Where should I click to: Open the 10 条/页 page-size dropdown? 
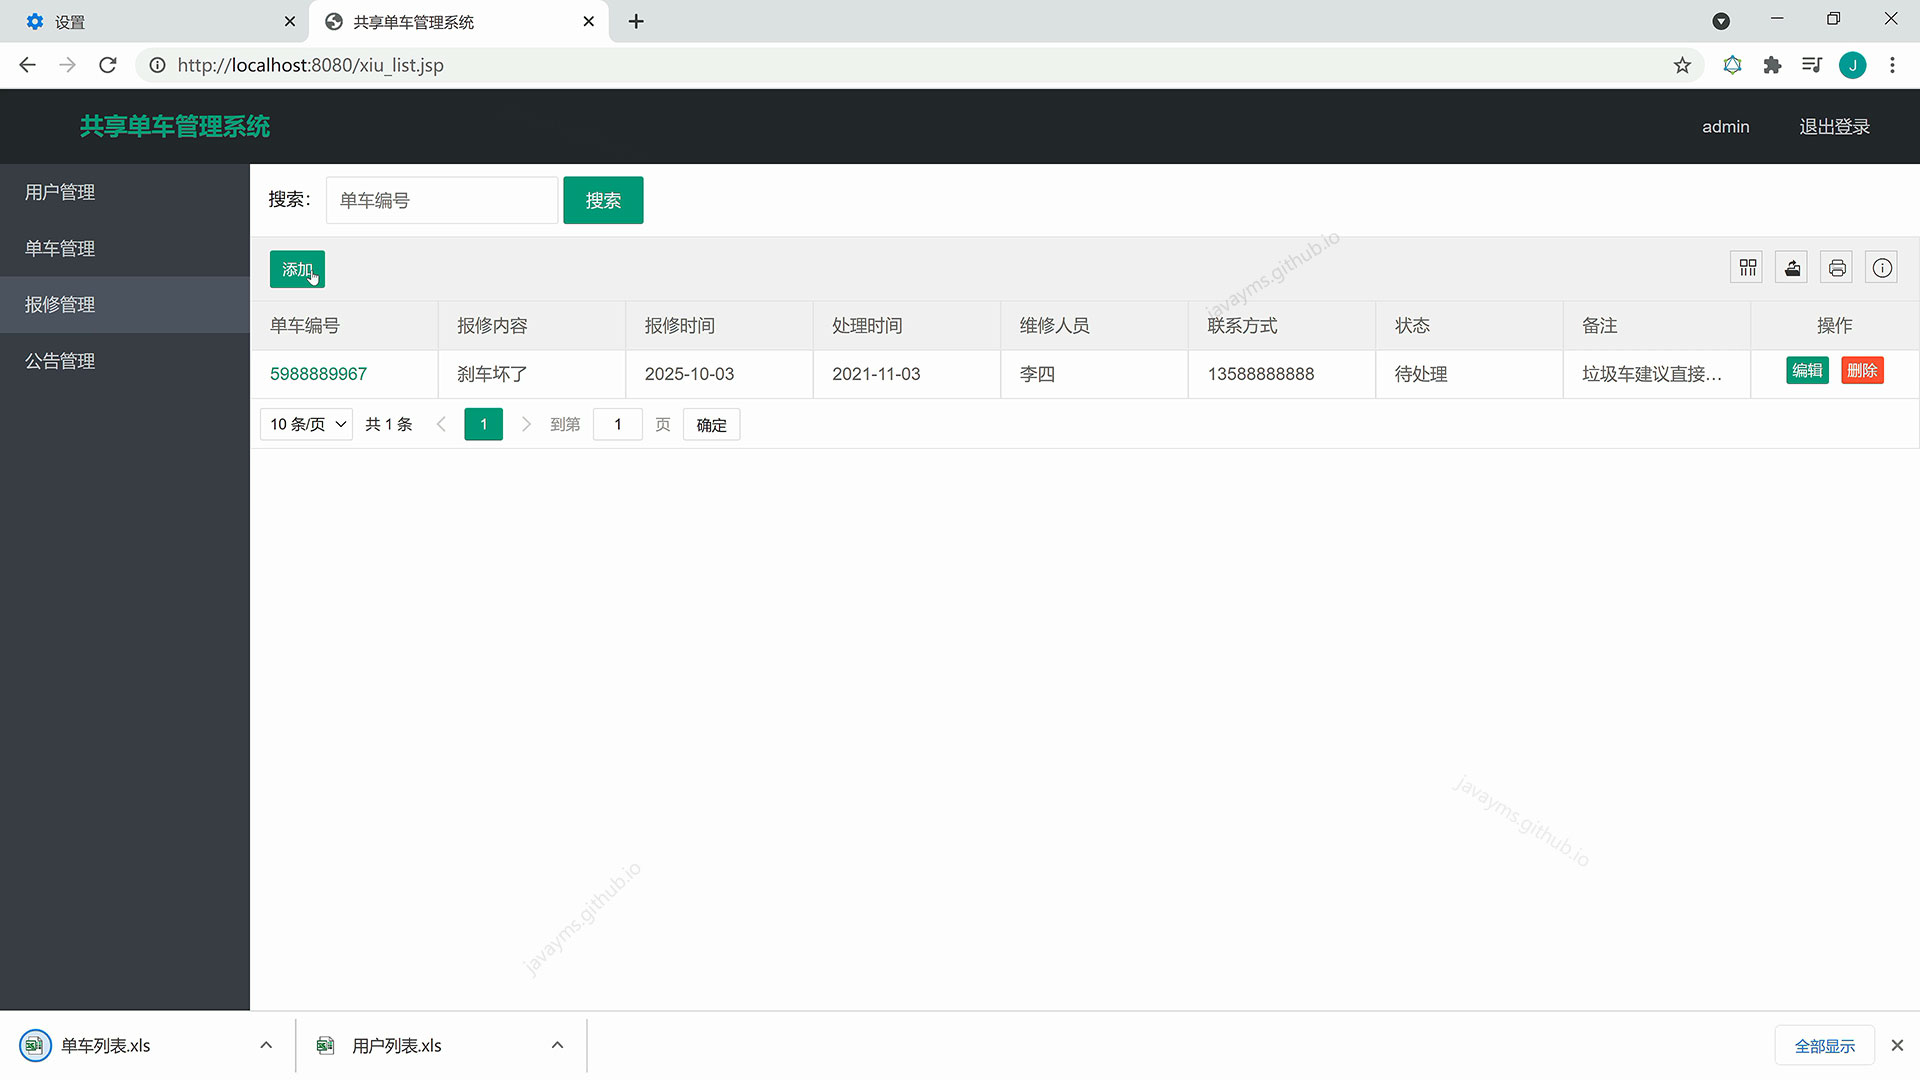pos(305,424)
